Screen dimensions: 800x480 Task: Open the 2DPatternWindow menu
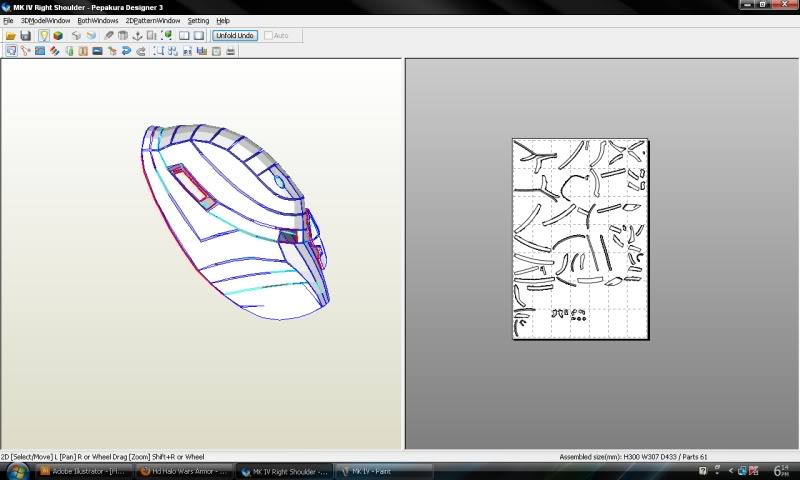(153, 20)
